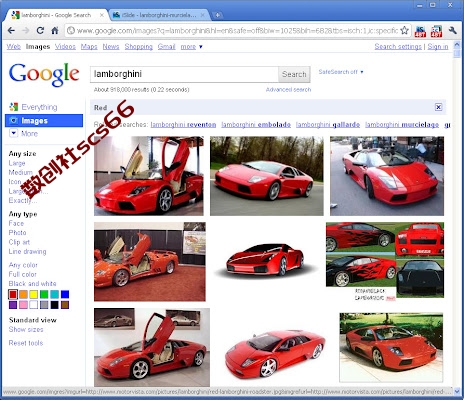Open the Advanced search link
This screenshot has height=400, width=464.
288,90
